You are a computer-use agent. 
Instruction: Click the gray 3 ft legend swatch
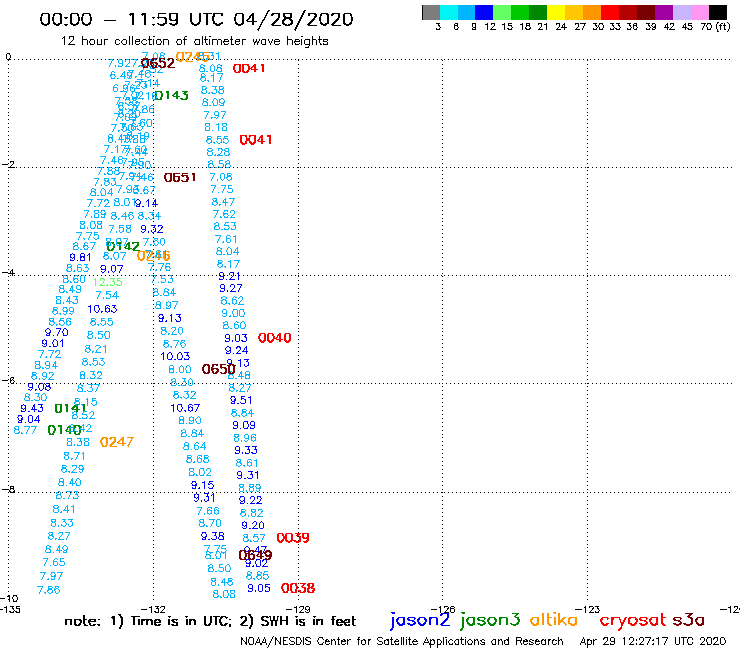[x=431, y=12]
